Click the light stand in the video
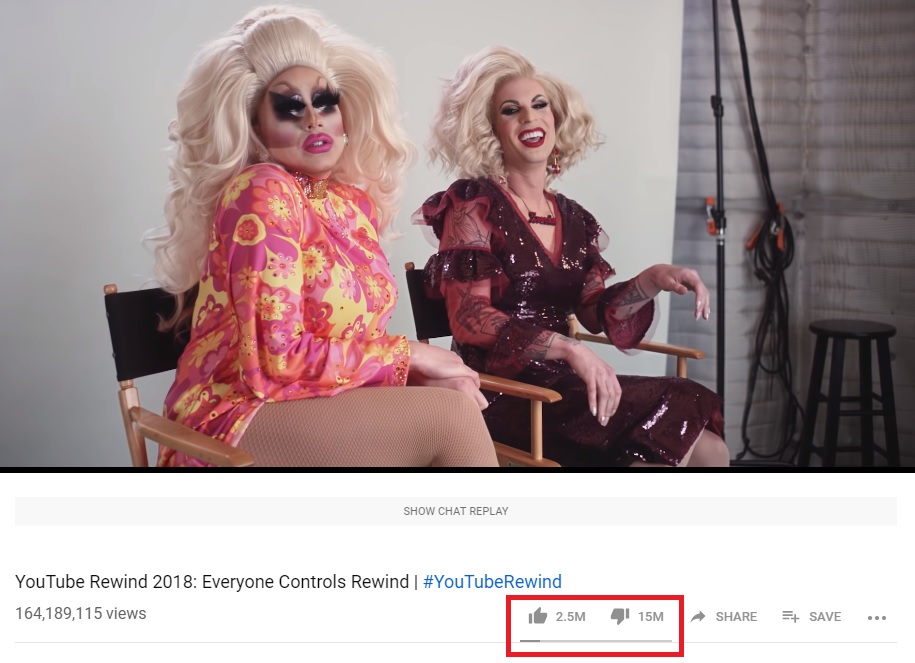The width and height of the screenshot is (915, 663). (719, 233)
